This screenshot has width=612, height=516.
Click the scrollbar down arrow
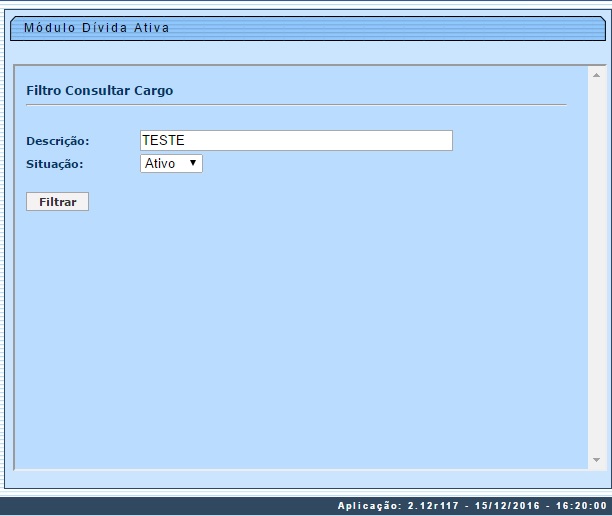[x=596, y=459]
